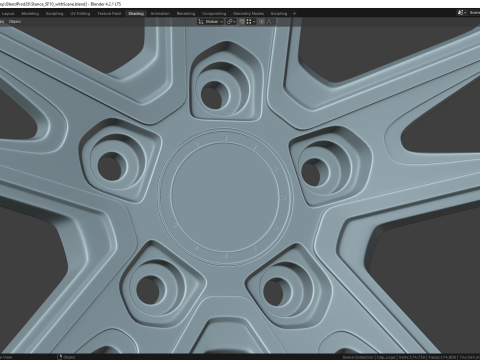Open the proportional editing falloff dropdown

pyautogui.click(x=270, y=22)
